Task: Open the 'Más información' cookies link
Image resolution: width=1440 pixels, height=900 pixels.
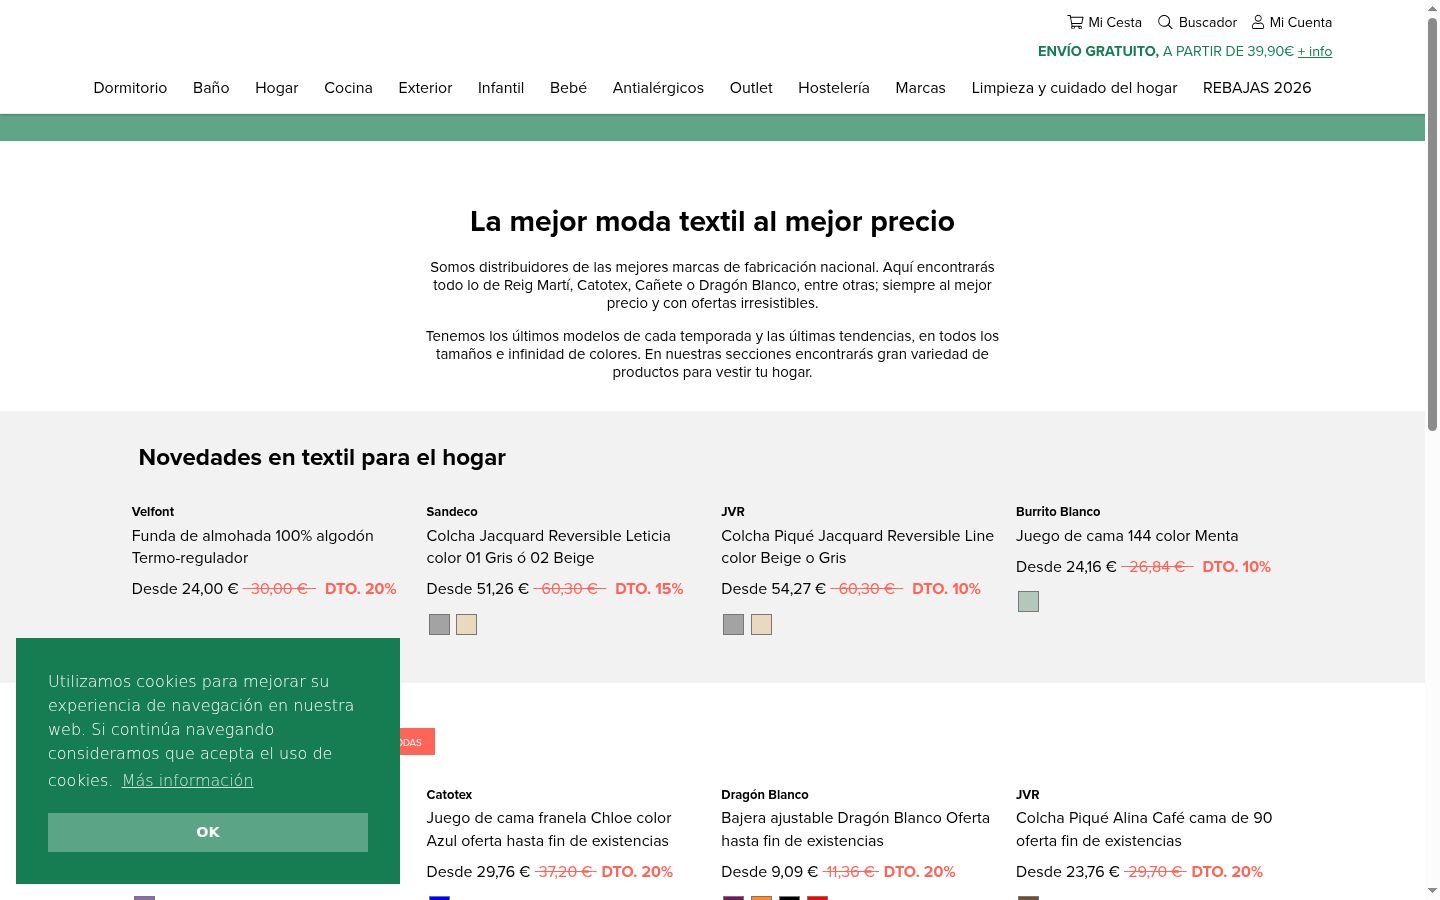Action: click(x=188, y=780)
